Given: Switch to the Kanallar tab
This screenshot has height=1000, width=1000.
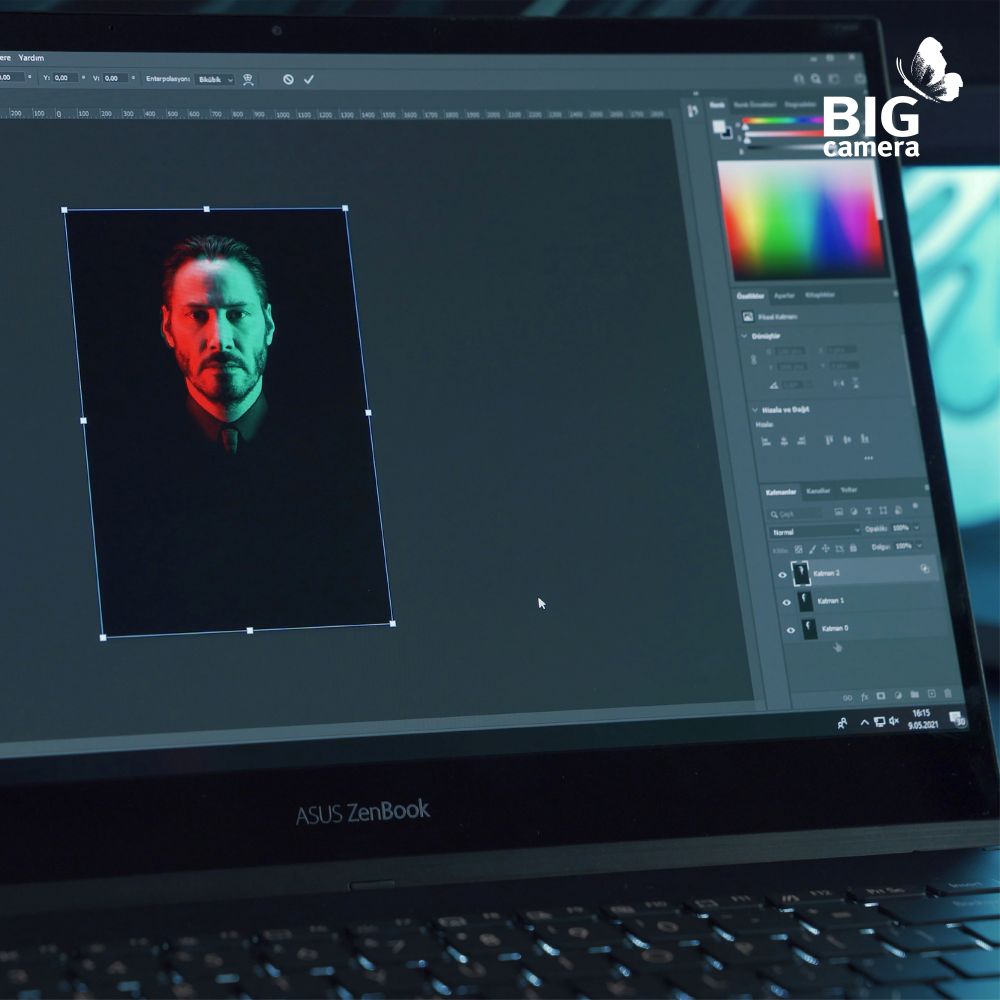Looking at the screenshot, I should coord(818,490).
